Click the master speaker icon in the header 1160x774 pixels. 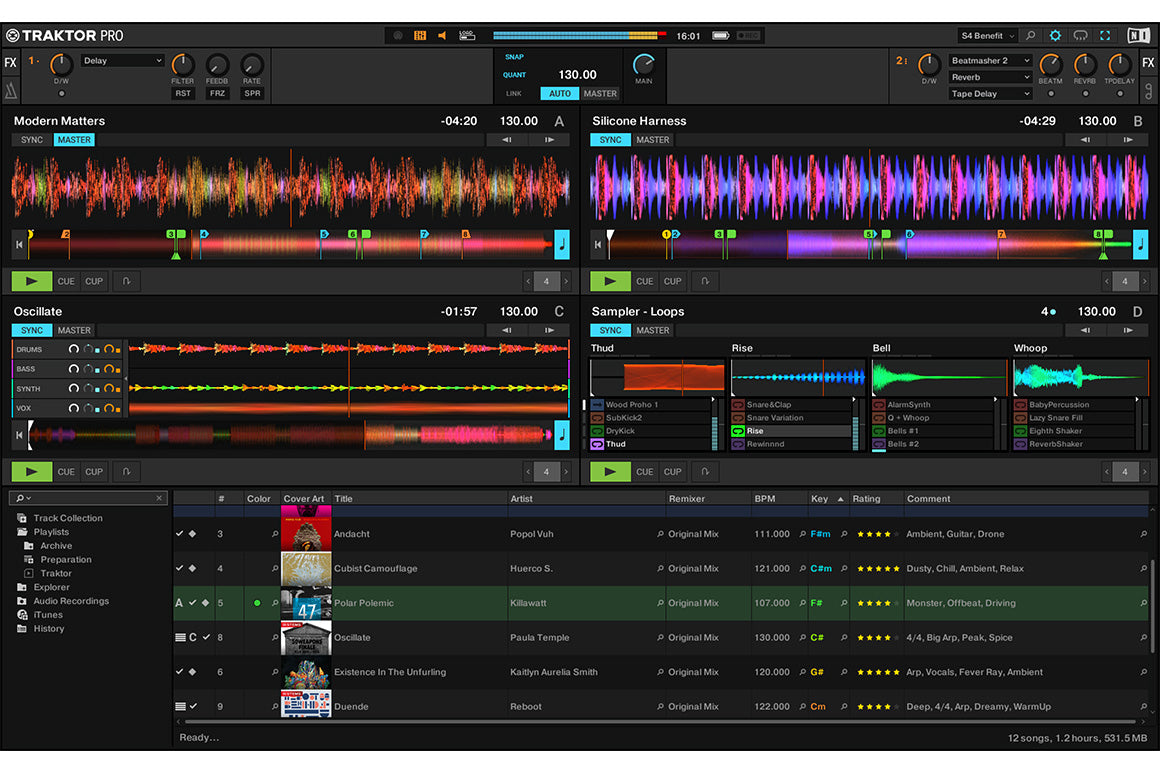click(442, 34)
